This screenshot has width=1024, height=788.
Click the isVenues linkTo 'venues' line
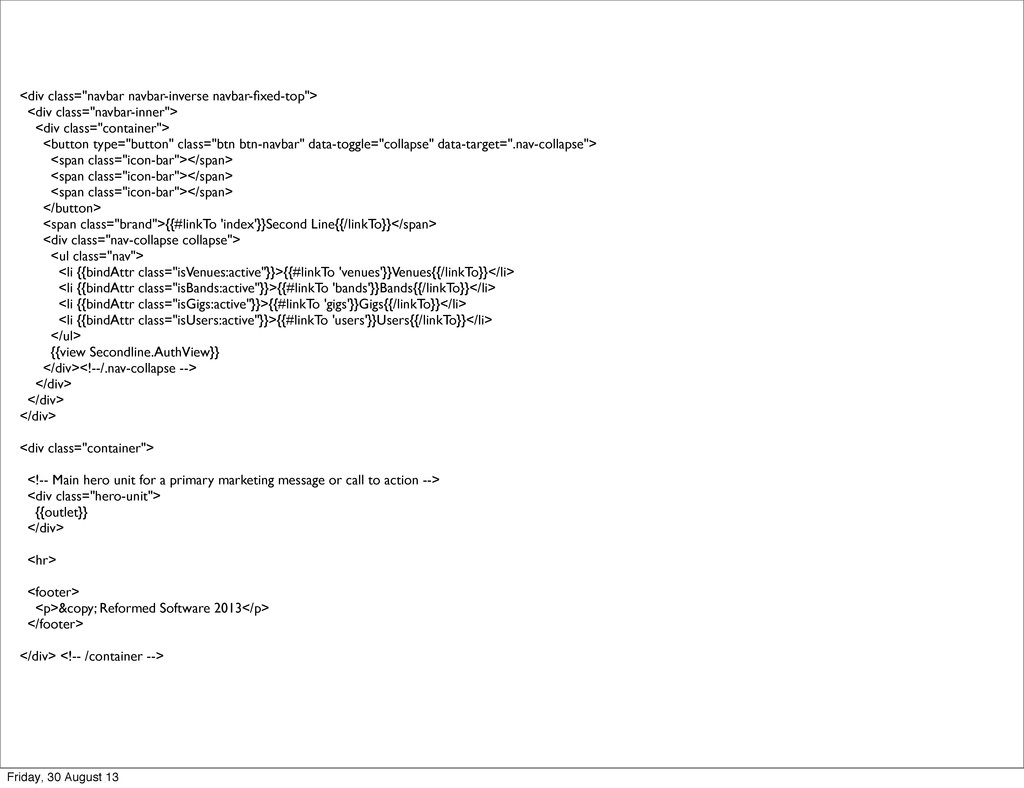(x=287, y=272)
